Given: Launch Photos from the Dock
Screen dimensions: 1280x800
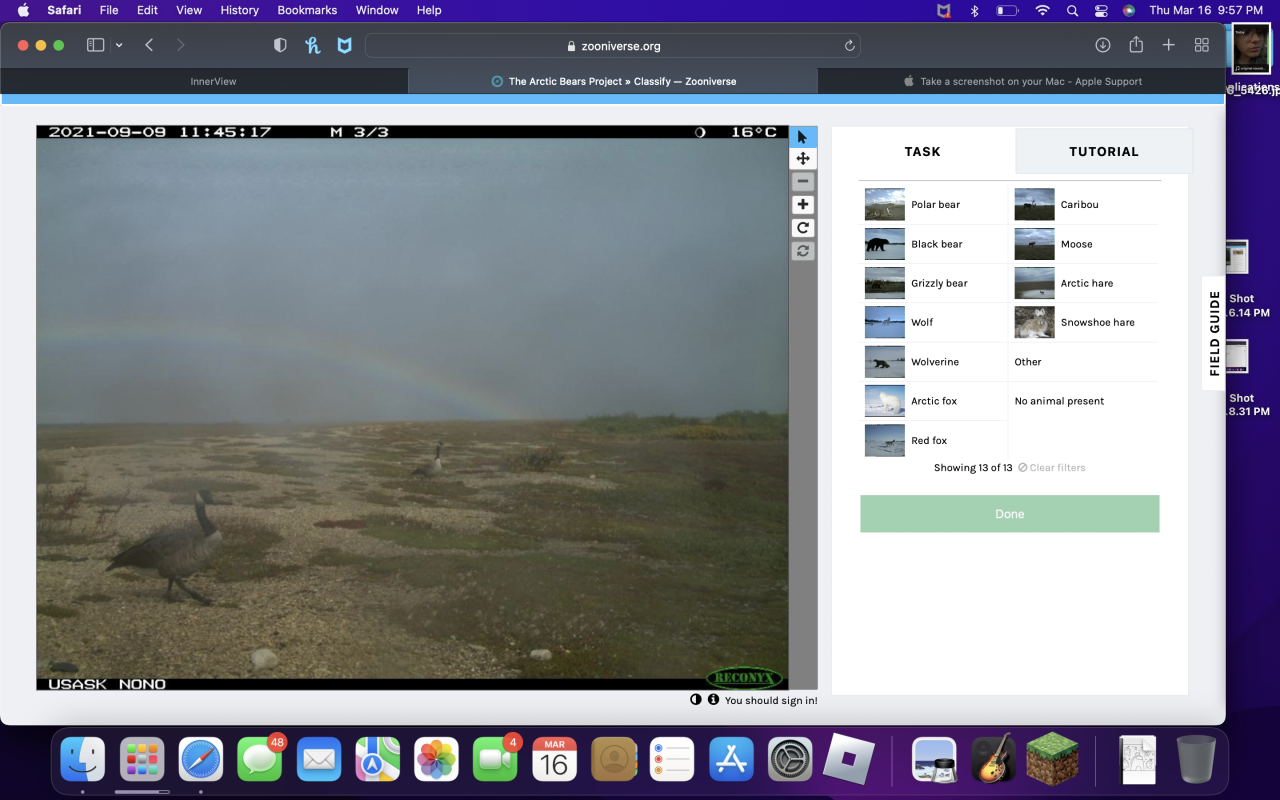Looking at the screenshot, I should [436, 760].
